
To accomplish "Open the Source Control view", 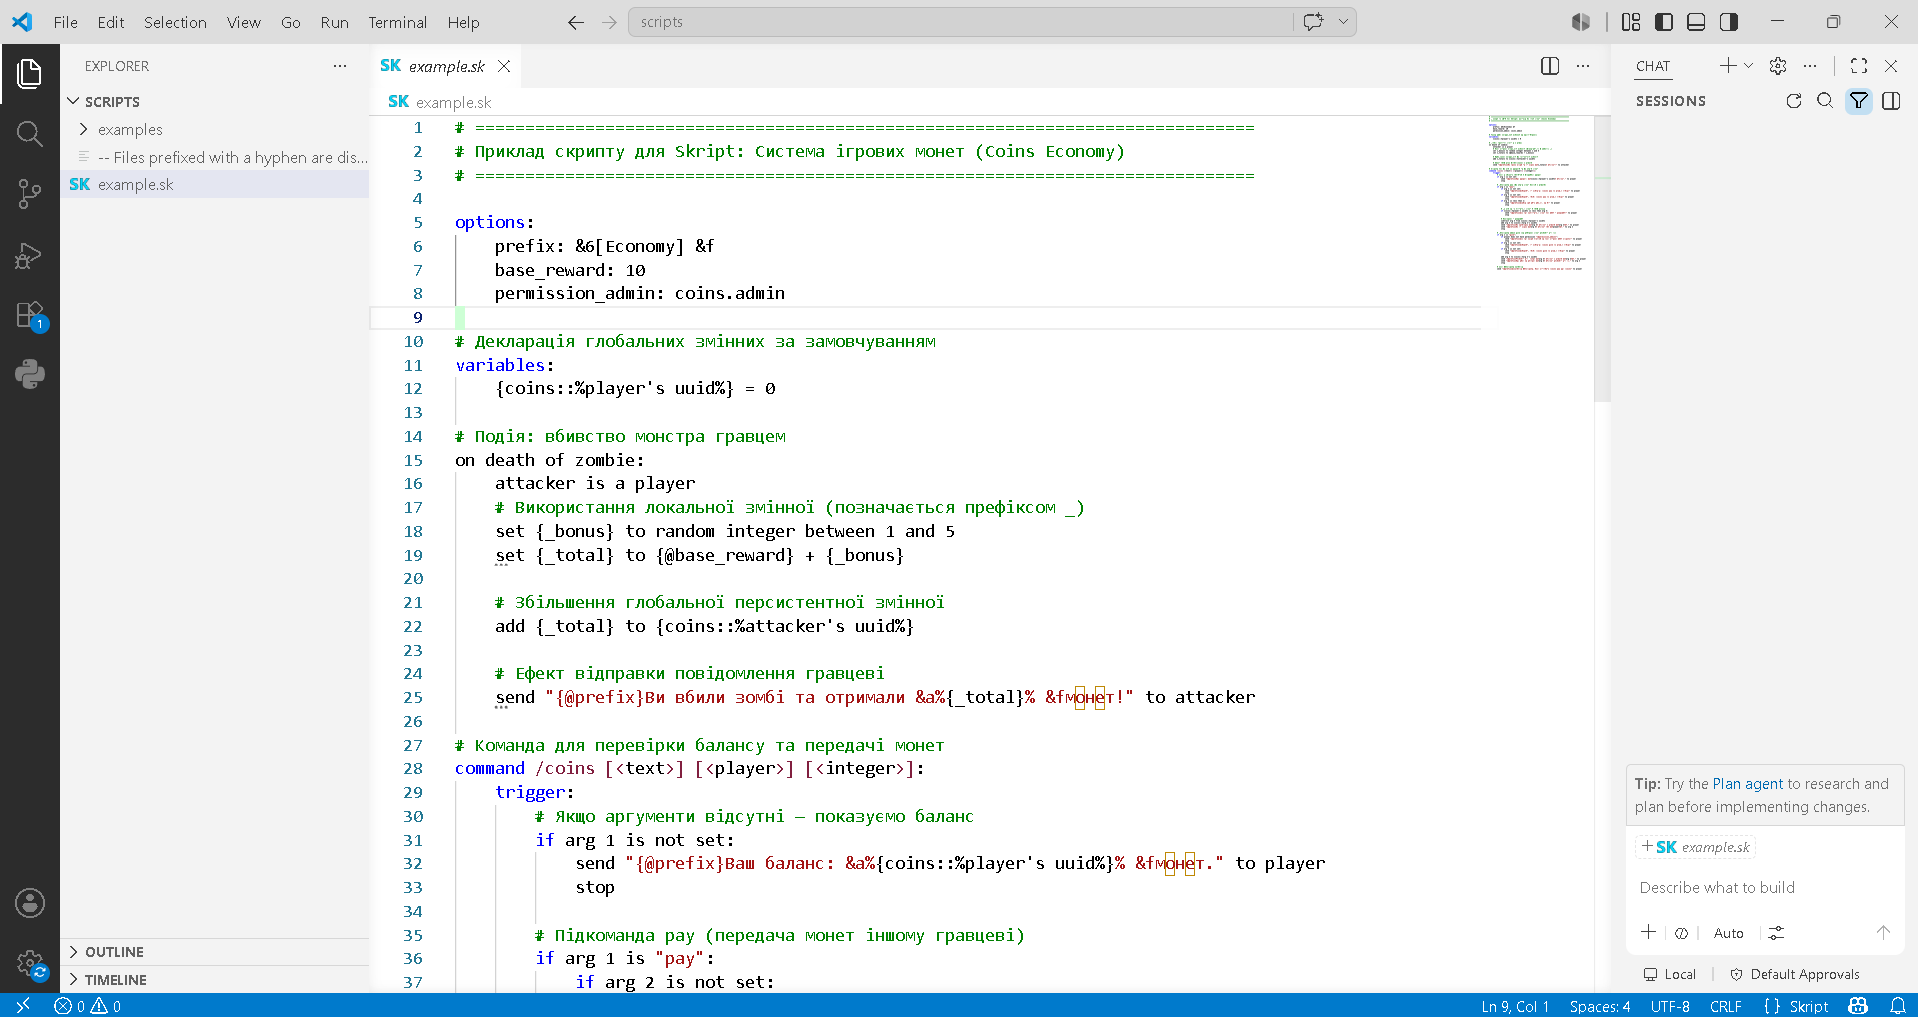I will [30, 194].
